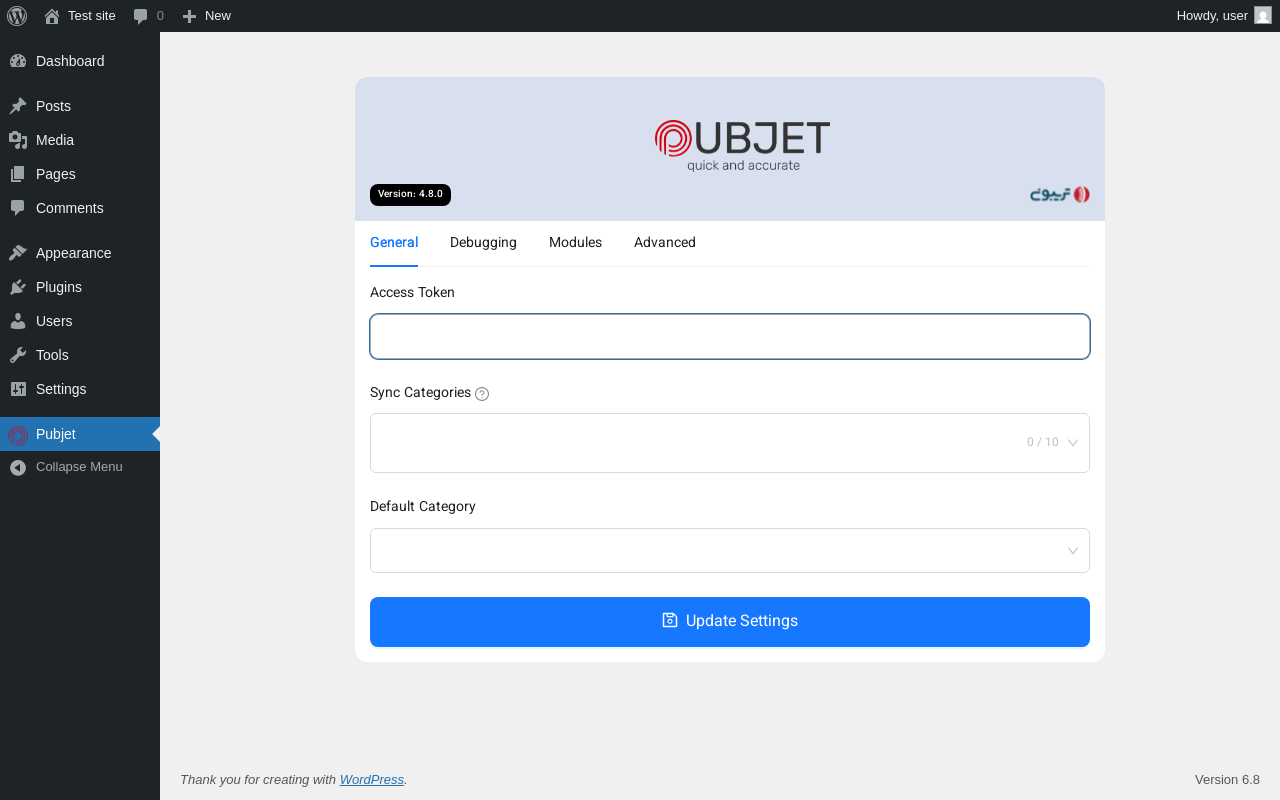
Task: Open Settings menu item
Action: point(80,389)
